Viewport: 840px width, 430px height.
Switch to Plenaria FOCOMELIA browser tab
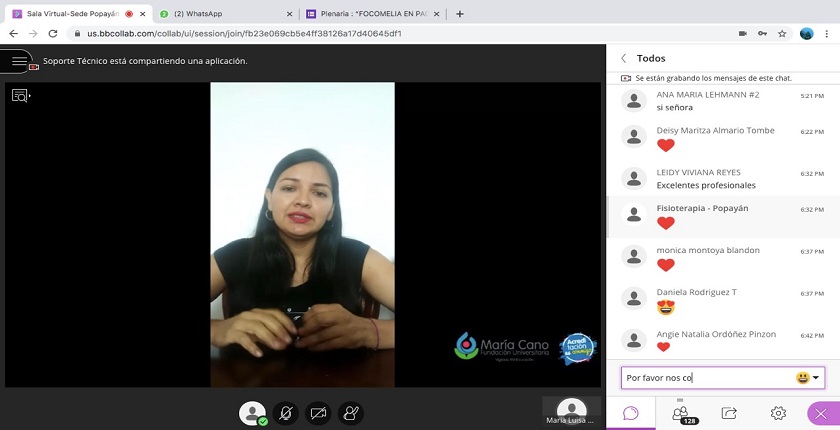(x=372, y=14)
